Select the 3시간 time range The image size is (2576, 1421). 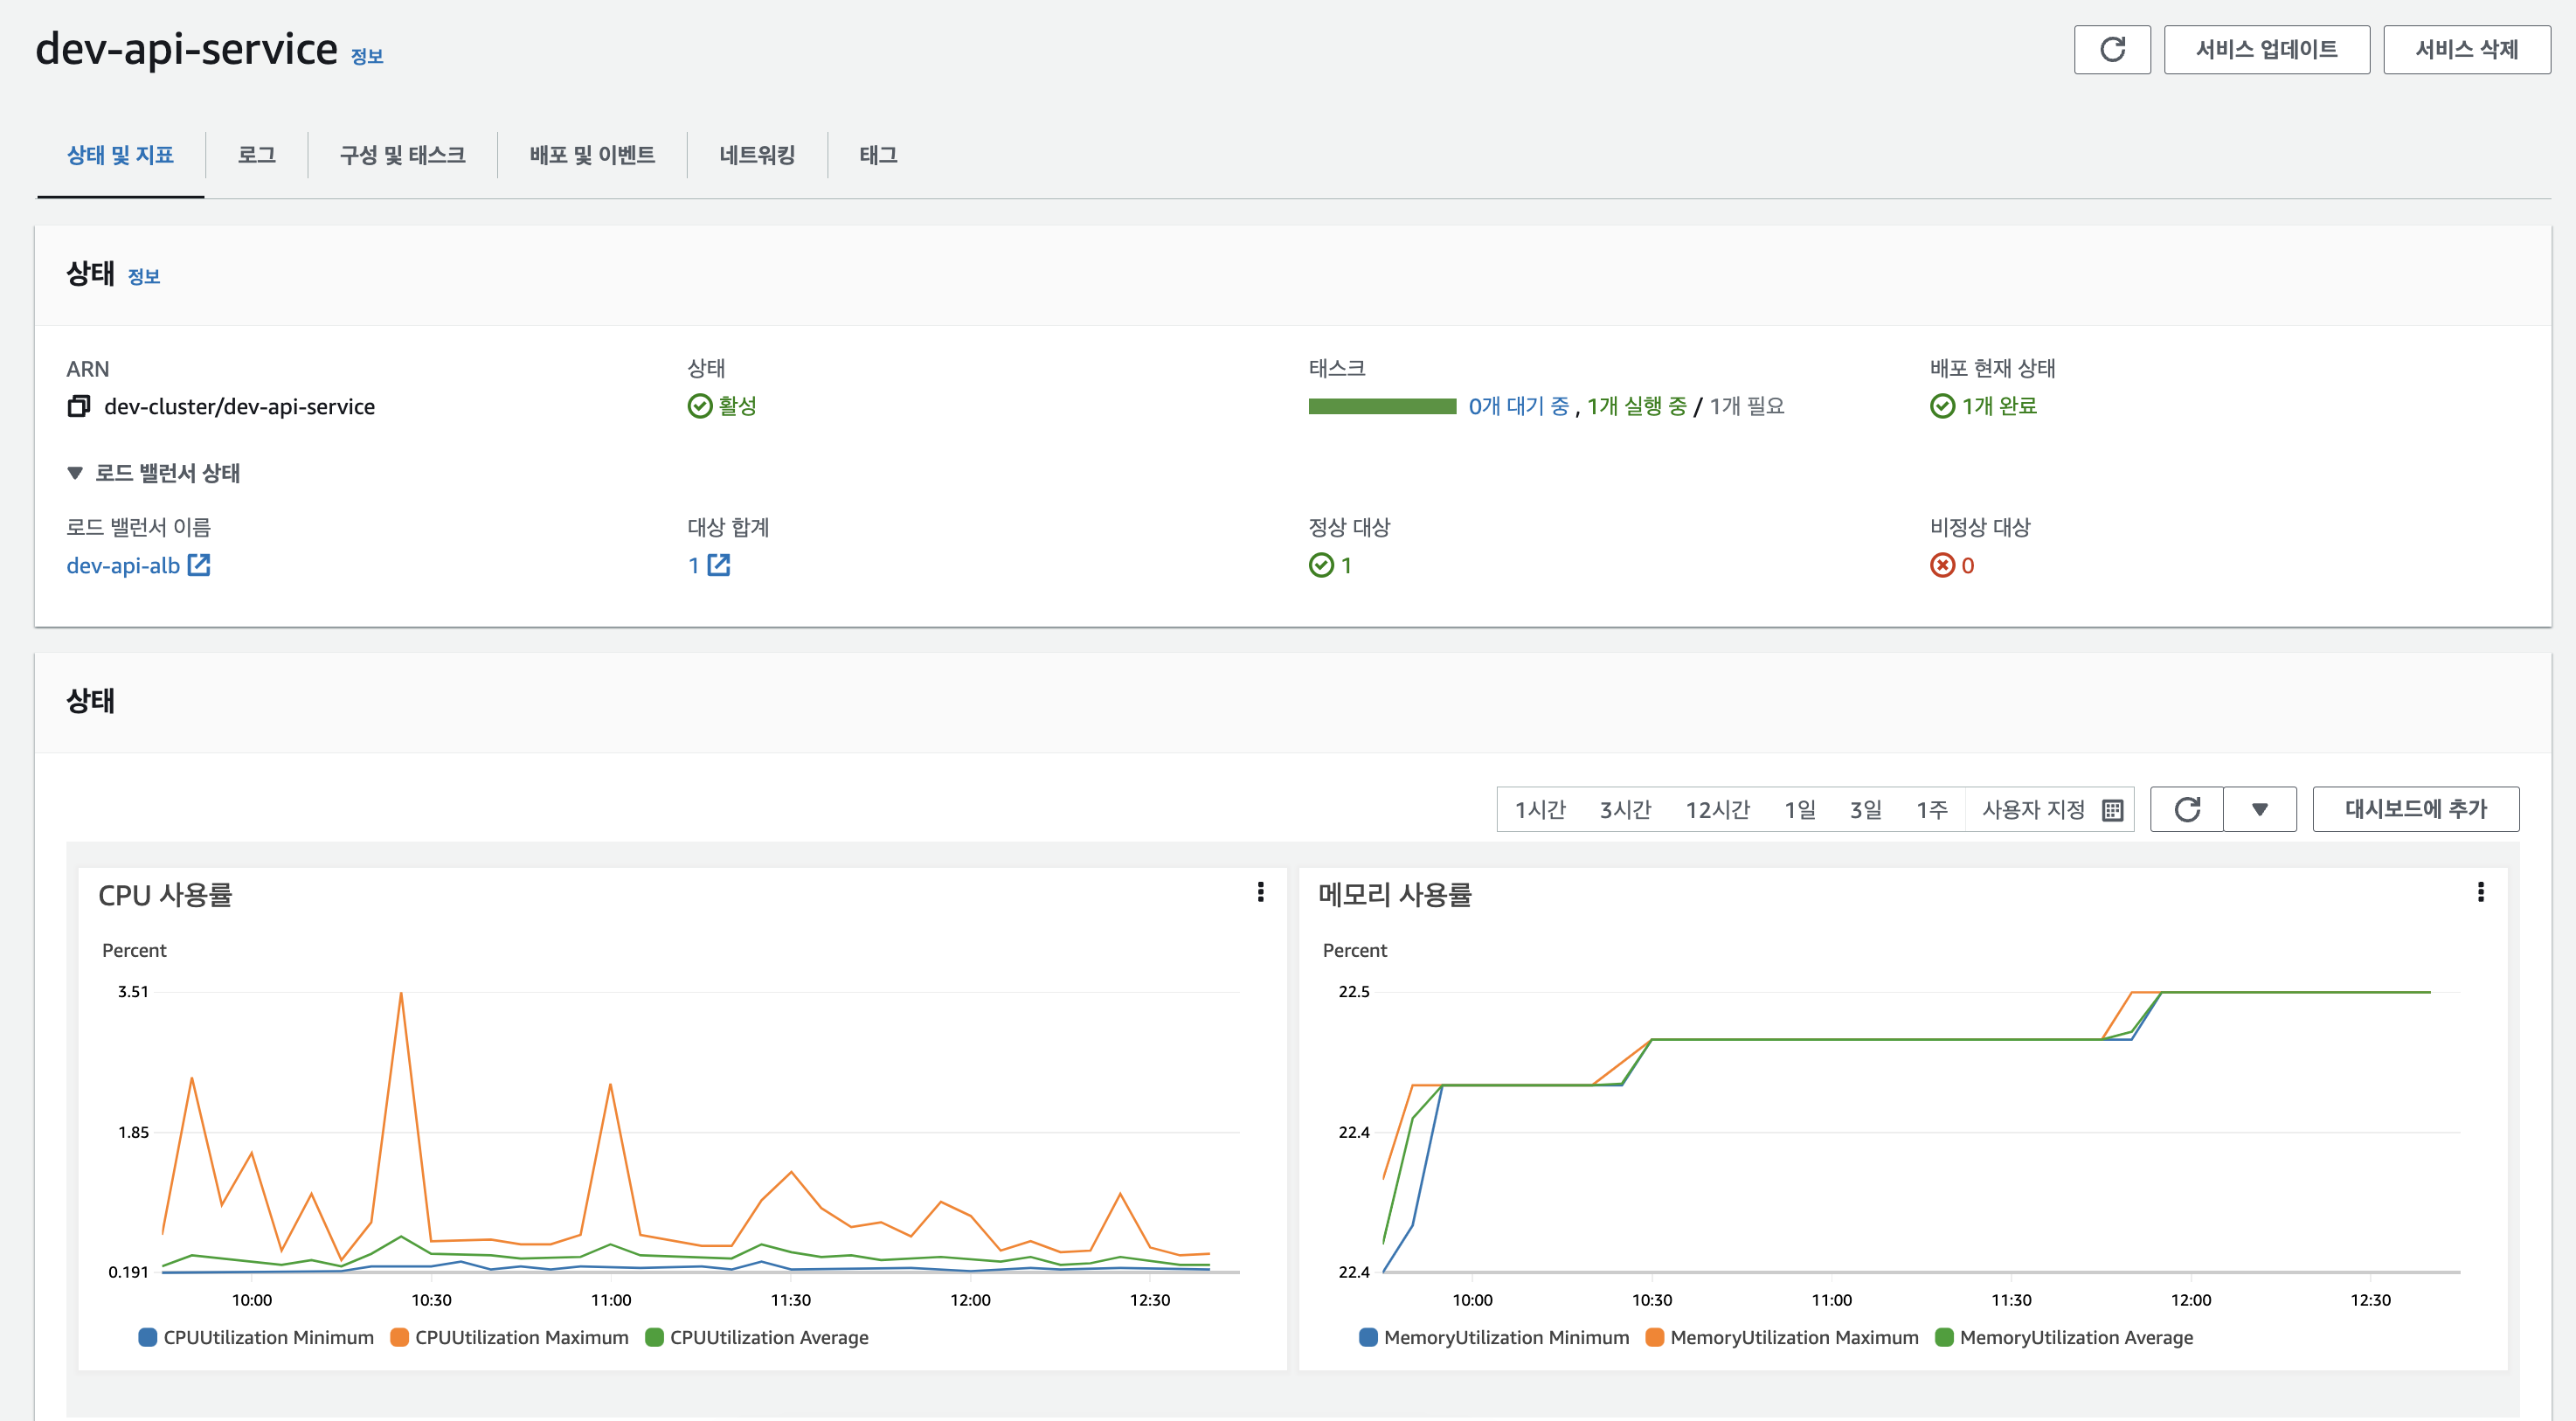tap(1624, 809)
